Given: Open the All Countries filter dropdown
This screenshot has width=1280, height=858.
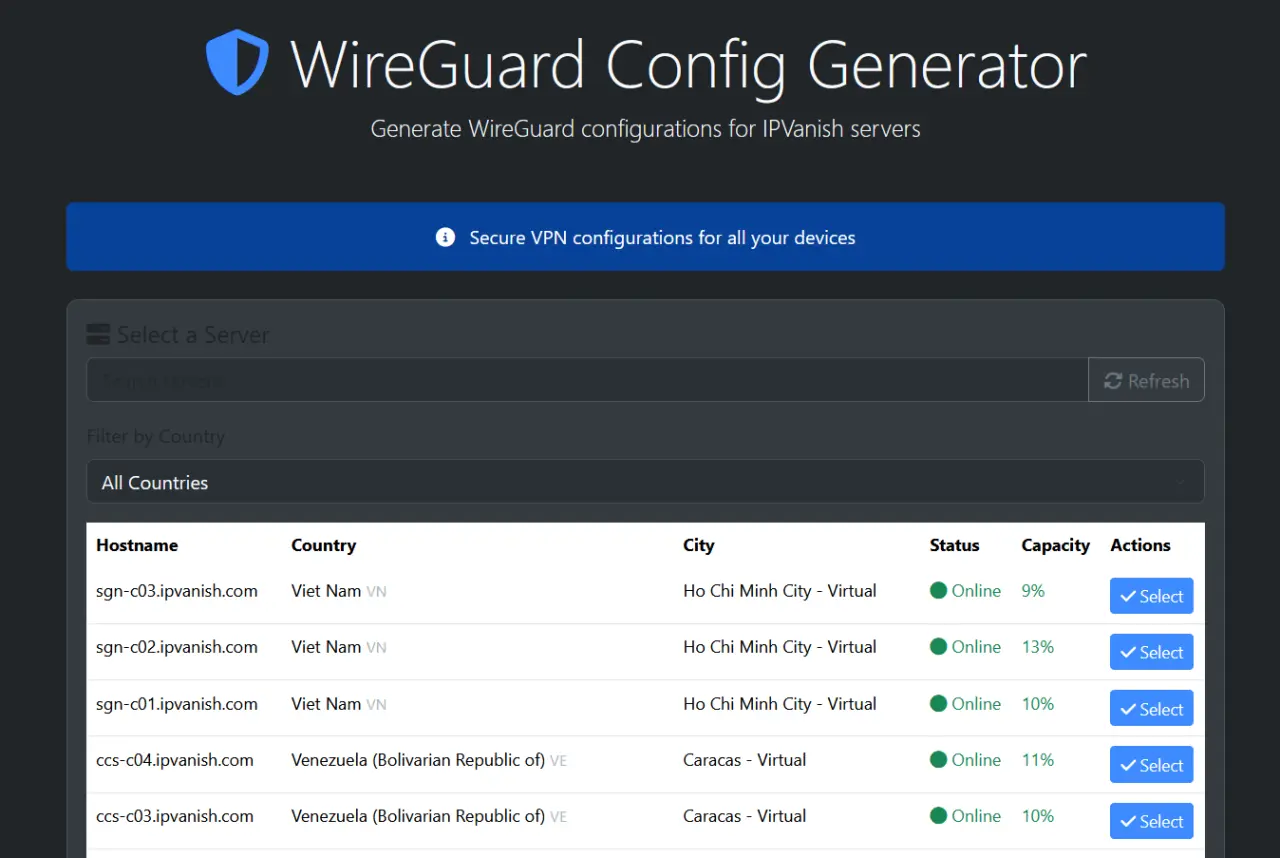Looking at the screenshot, I should click(645, 482).
